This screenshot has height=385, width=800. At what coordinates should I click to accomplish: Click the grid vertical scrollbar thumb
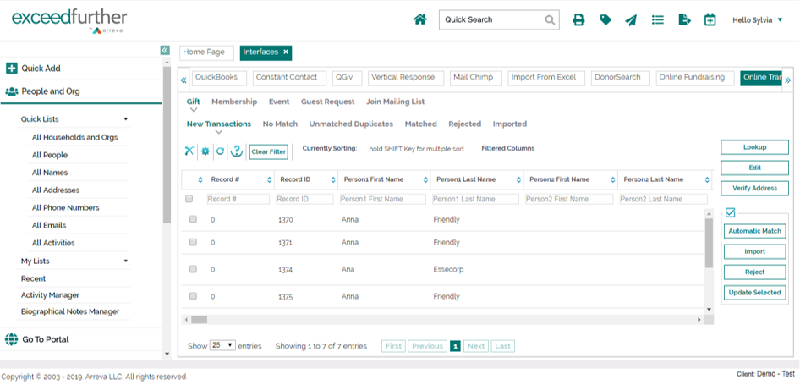709,243
